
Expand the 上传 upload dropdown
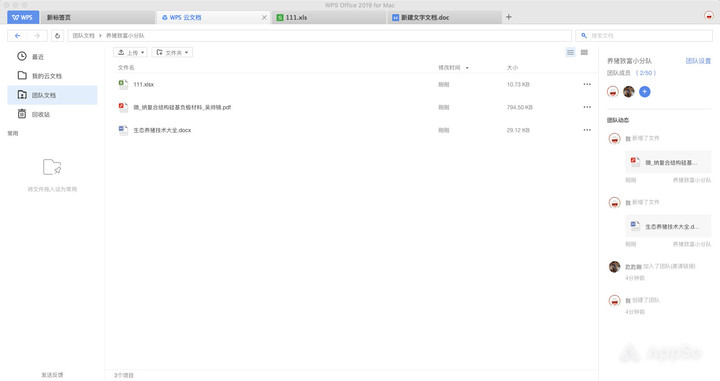130,52
